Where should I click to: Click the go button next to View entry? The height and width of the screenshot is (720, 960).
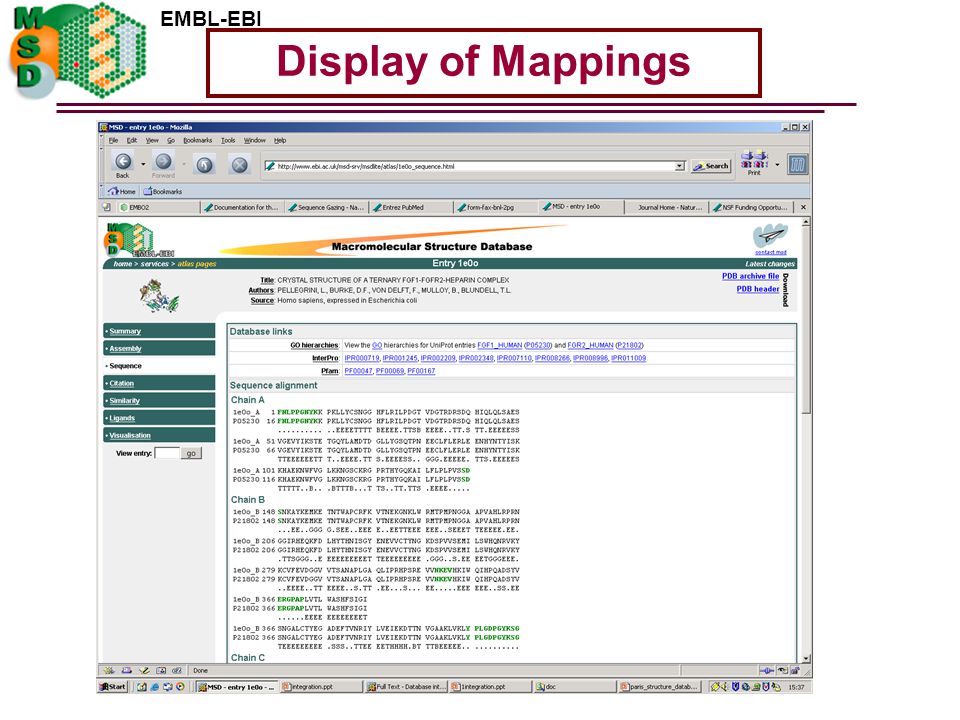[x=191, y=453]
